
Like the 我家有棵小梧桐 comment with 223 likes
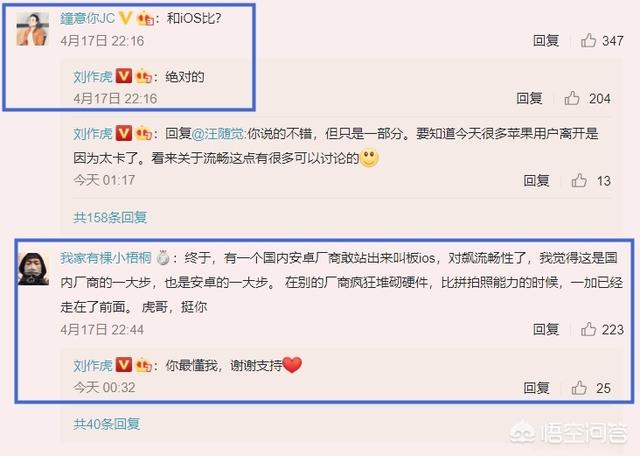589,329
